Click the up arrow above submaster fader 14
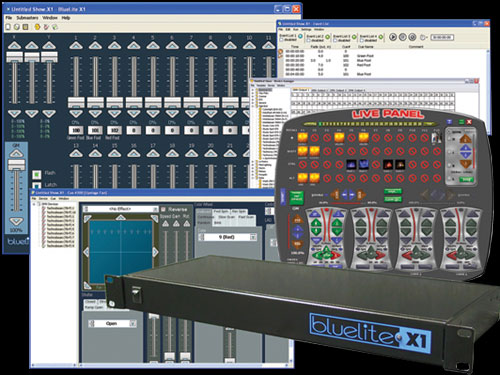Screen dimensions: 500x375 [x=95, y=153]
